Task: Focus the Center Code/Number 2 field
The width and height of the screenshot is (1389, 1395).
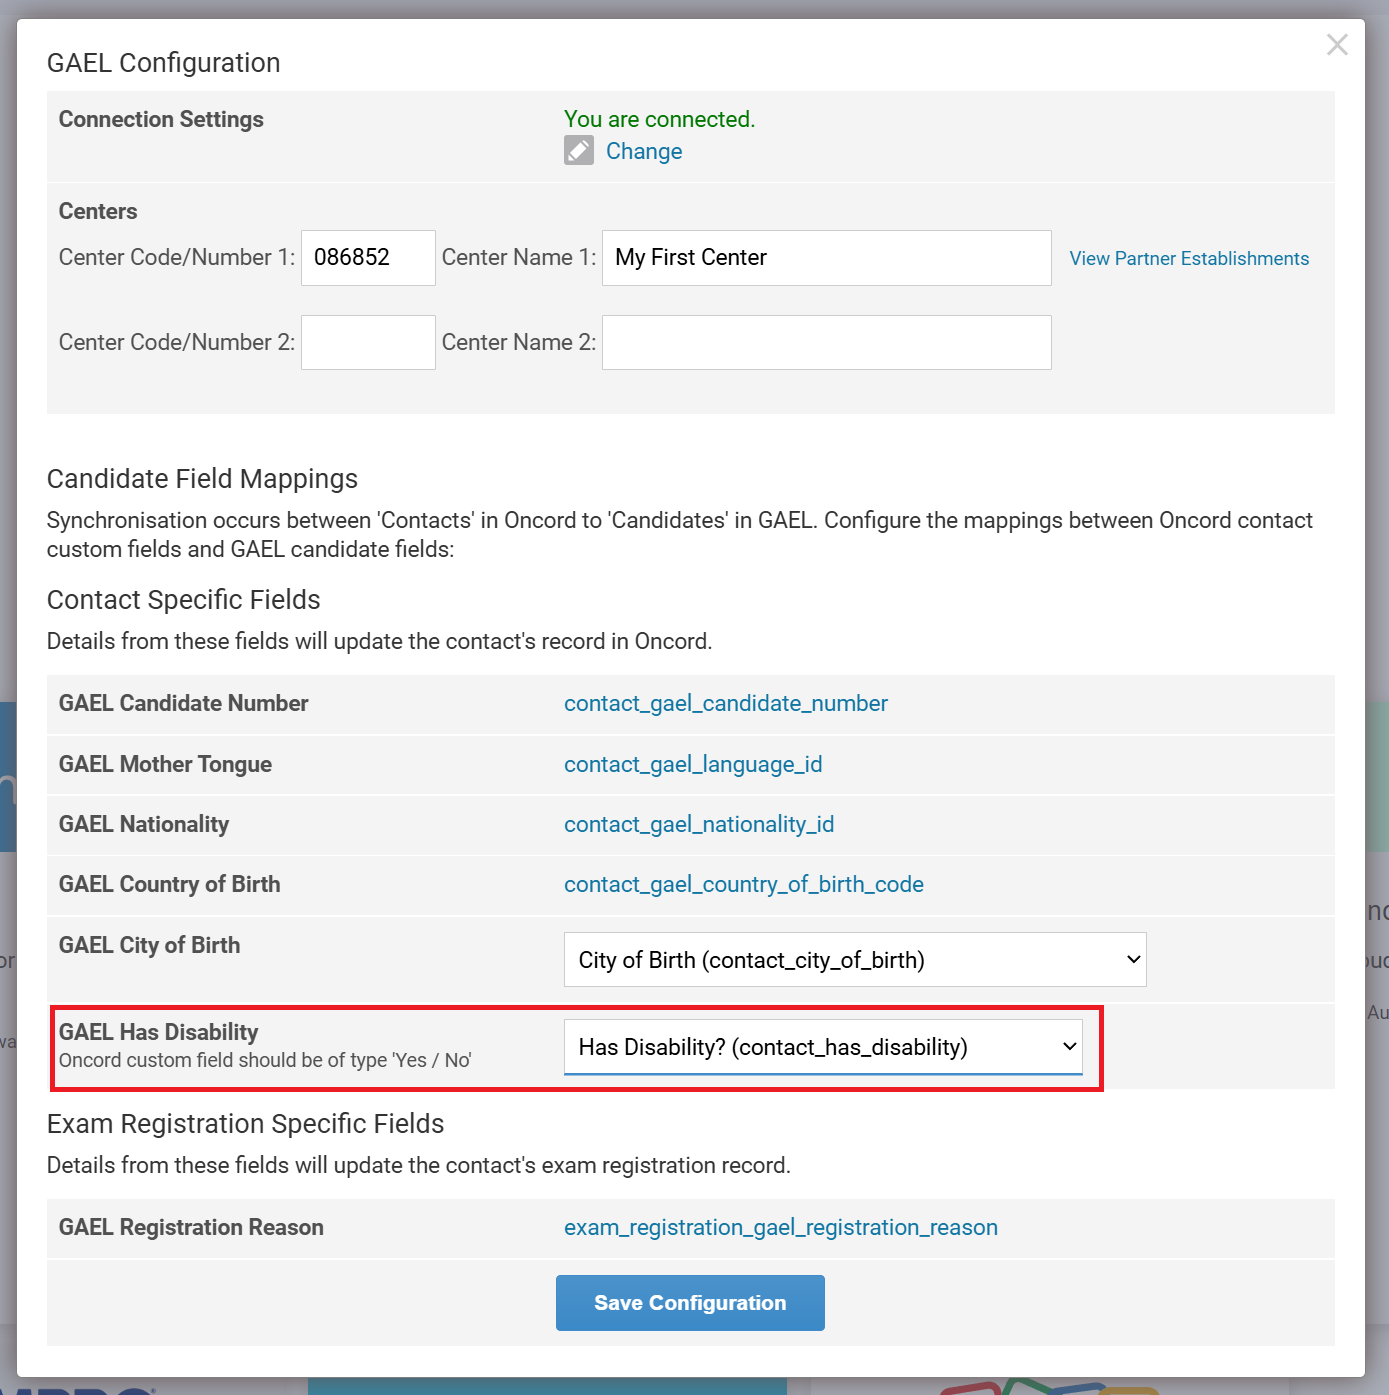Action: click(368, 343)
